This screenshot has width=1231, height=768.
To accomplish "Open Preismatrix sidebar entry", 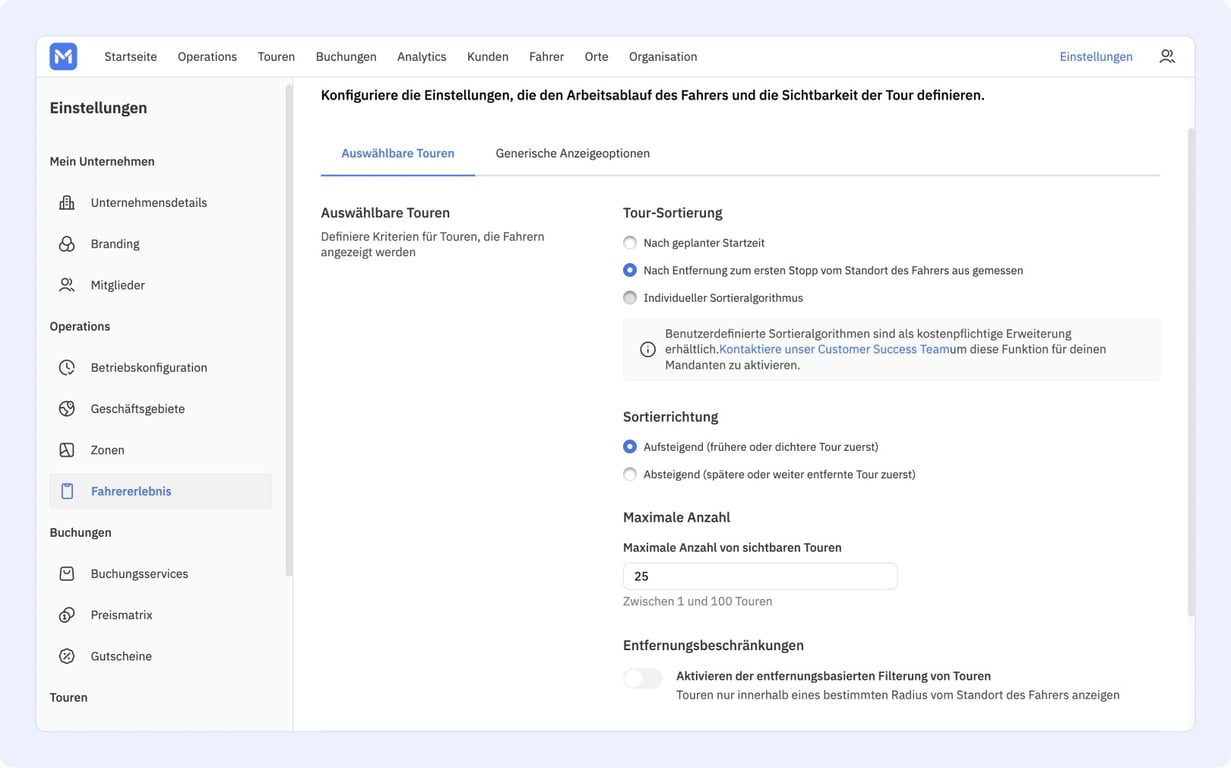I will pos(160,615).
